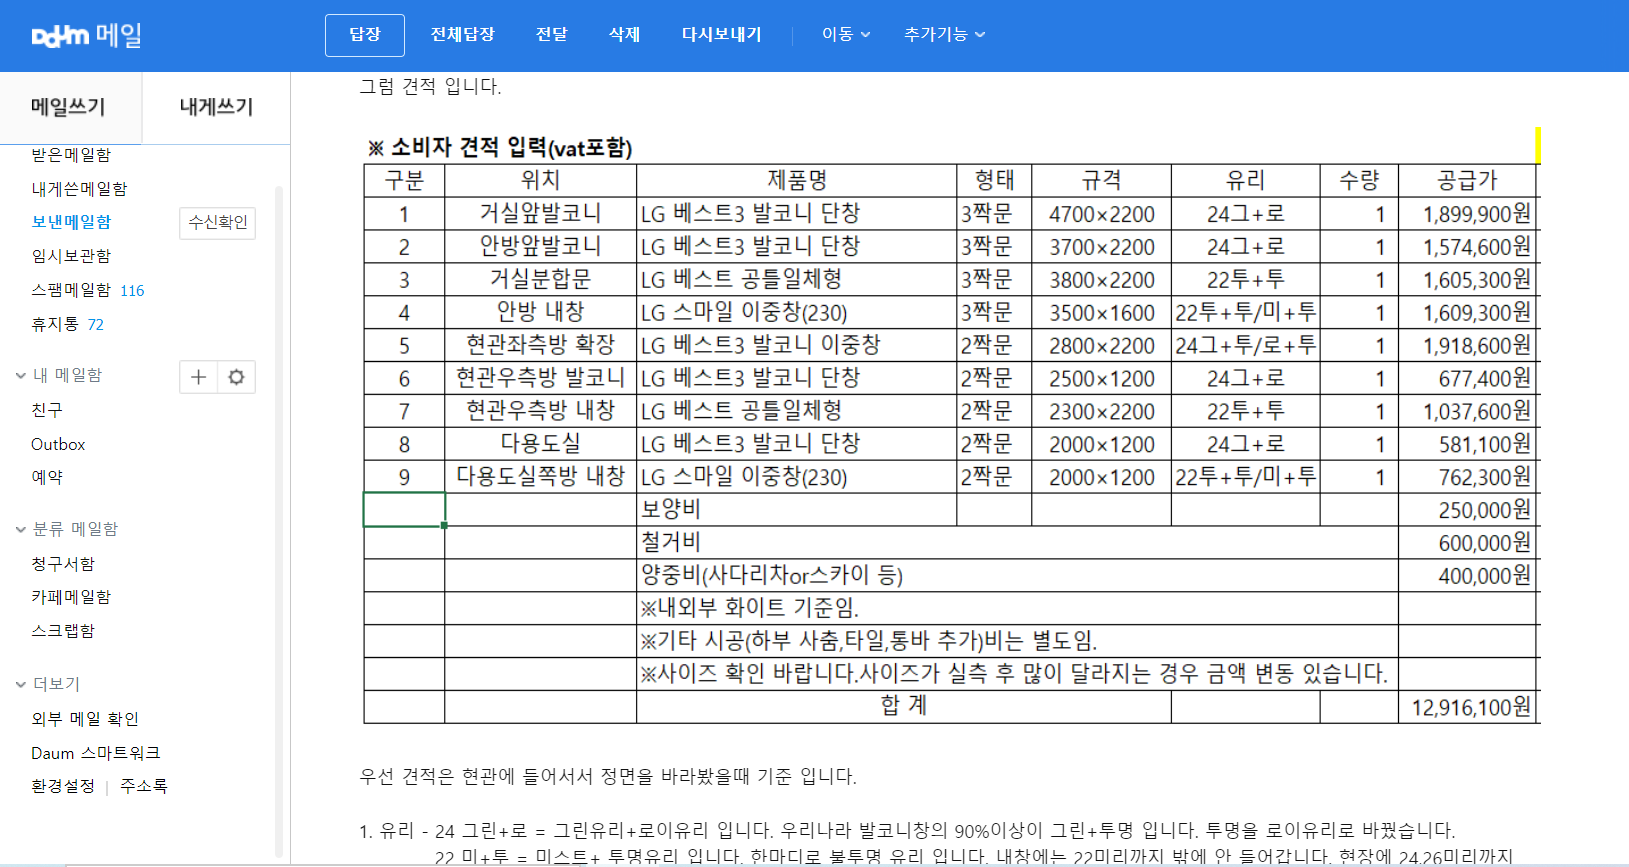1629x867 pixels.
Task: Click the 제품명 column header
Action: point(797,180)
